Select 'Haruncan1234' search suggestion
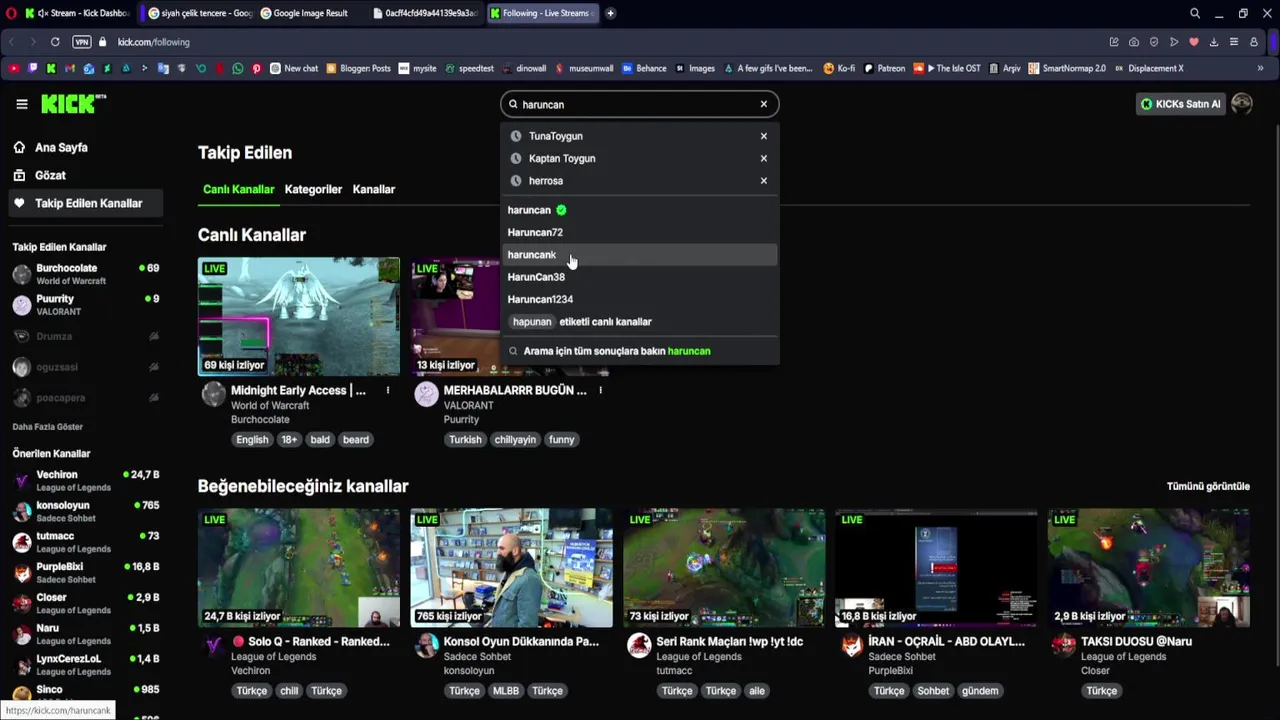 coord(639,299)
